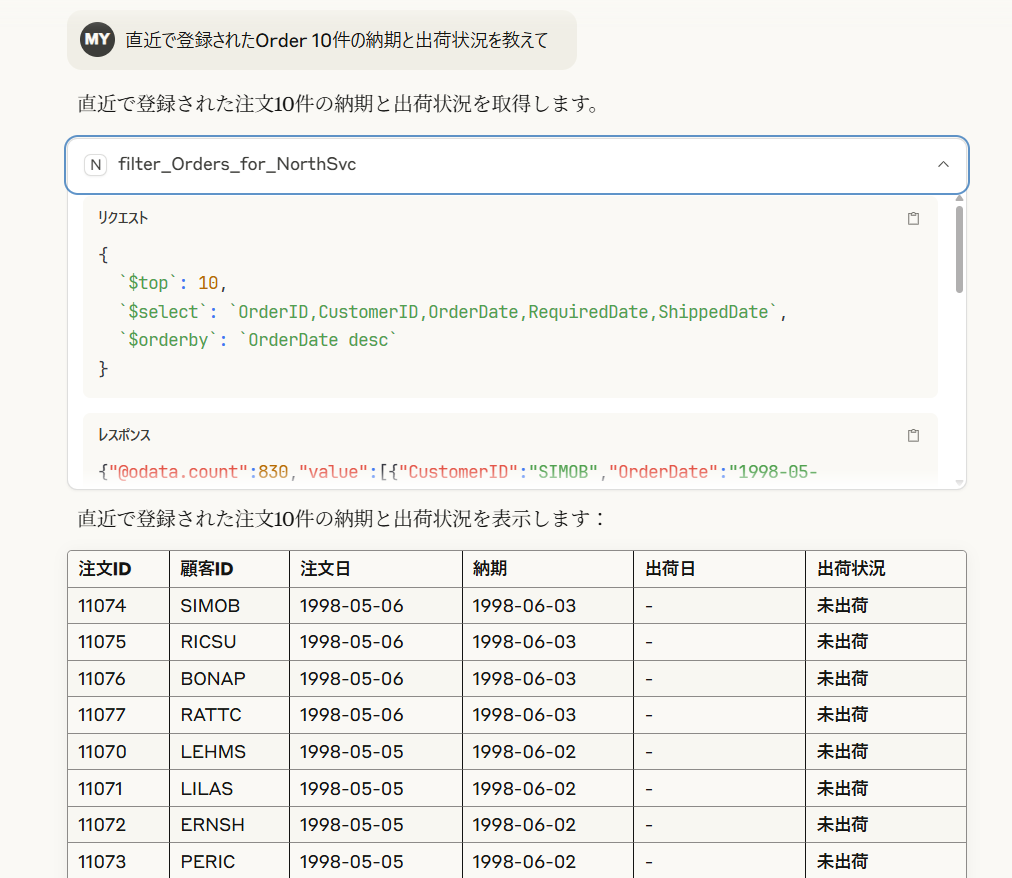Click the レスポンス label
Screen dimensions: 1012x878
click(124, 434)
